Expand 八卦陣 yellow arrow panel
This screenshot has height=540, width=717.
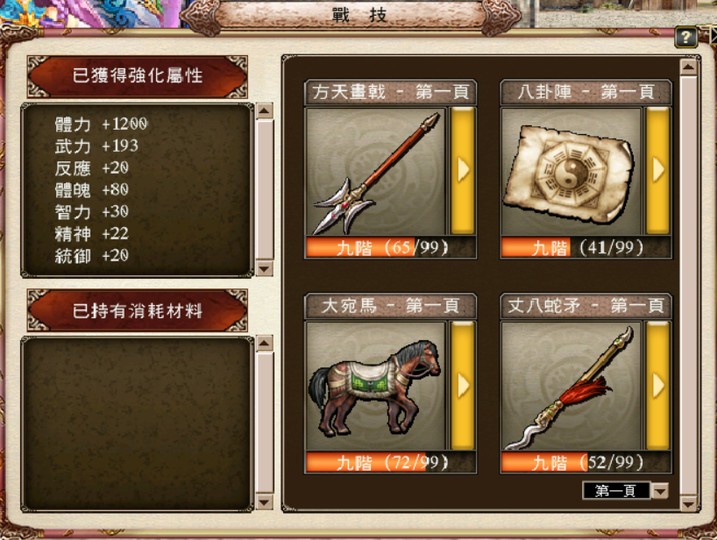click(x=658, y=171)
